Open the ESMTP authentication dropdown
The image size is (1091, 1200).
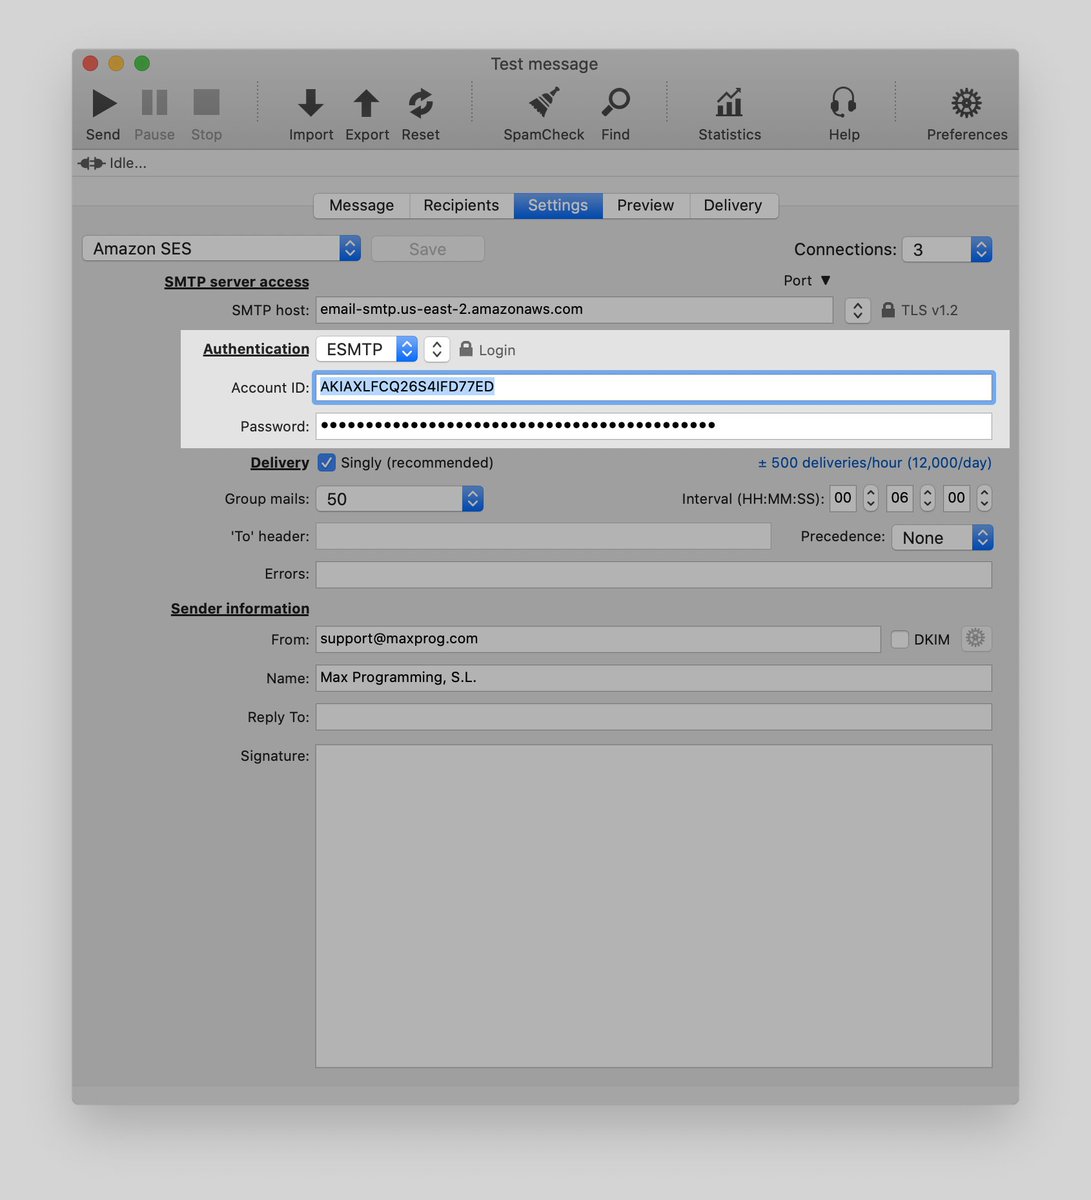point(406,349)
